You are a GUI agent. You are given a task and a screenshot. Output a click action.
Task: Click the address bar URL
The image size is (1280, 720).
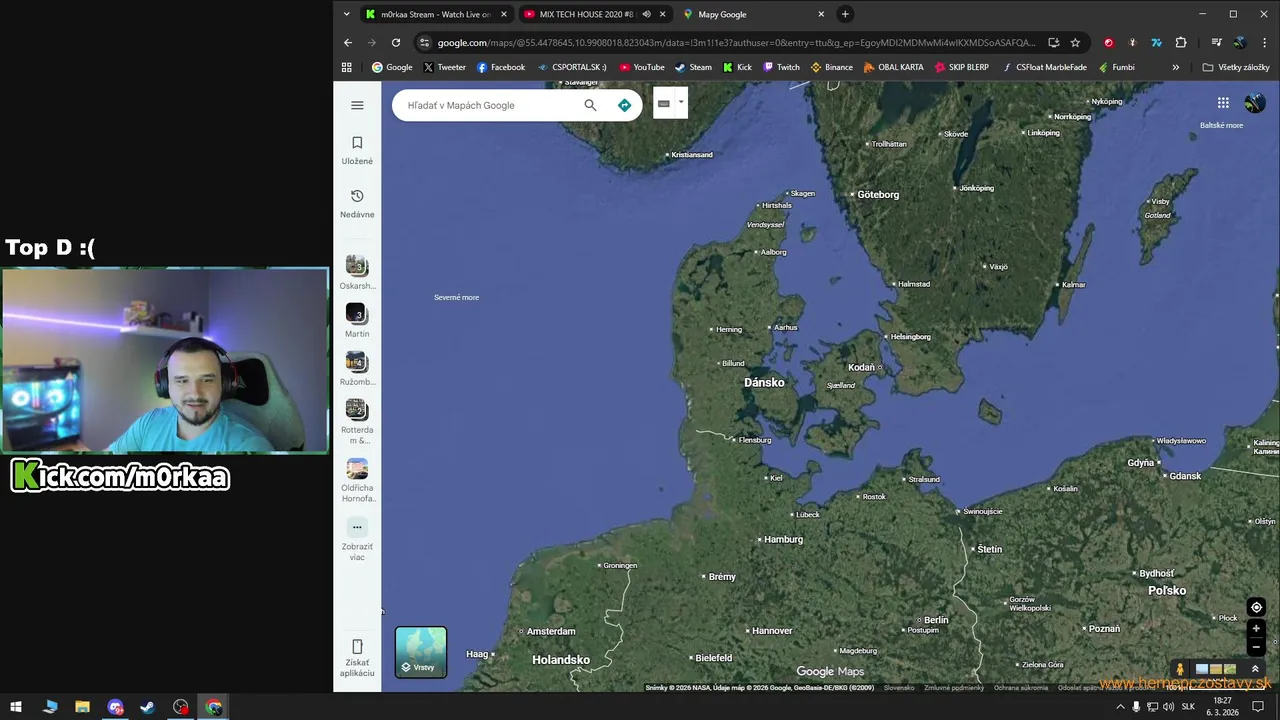(x=736, y=42)
